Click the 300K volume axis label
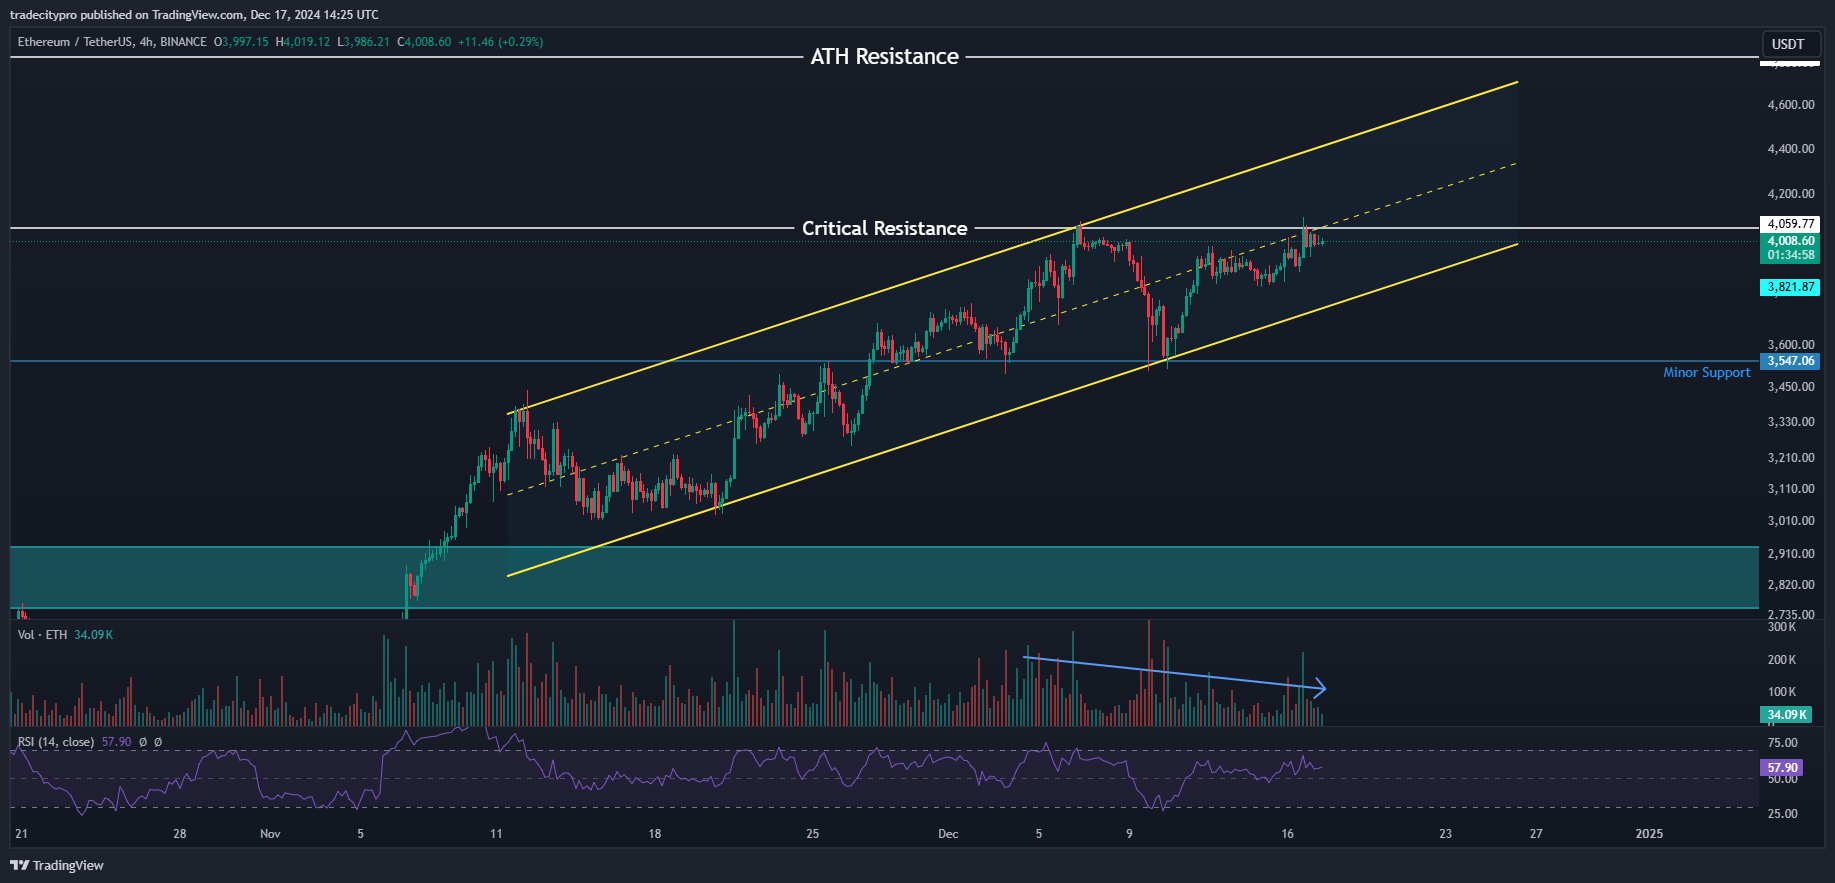Viewport: 1835px width, 883px height. (1782, 627)
